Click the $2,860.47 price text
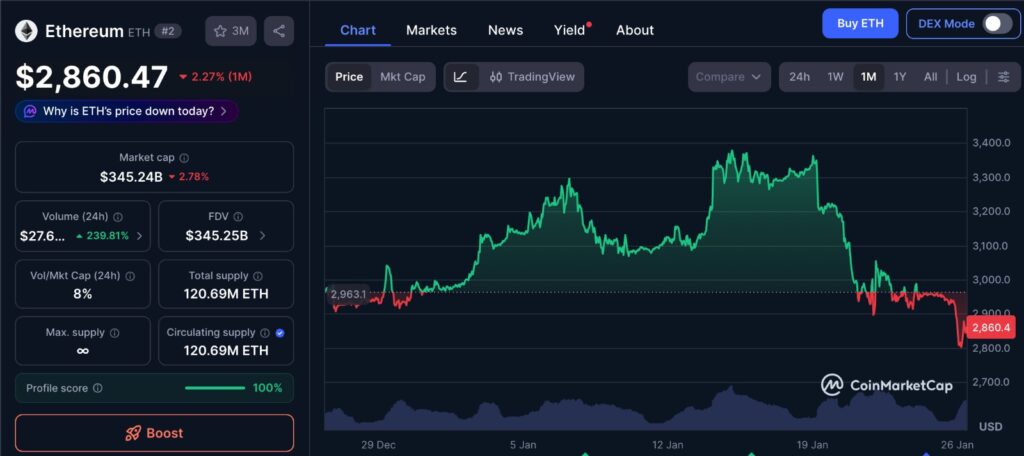Screen dimensions: 1024x456 tap(92, 77)
